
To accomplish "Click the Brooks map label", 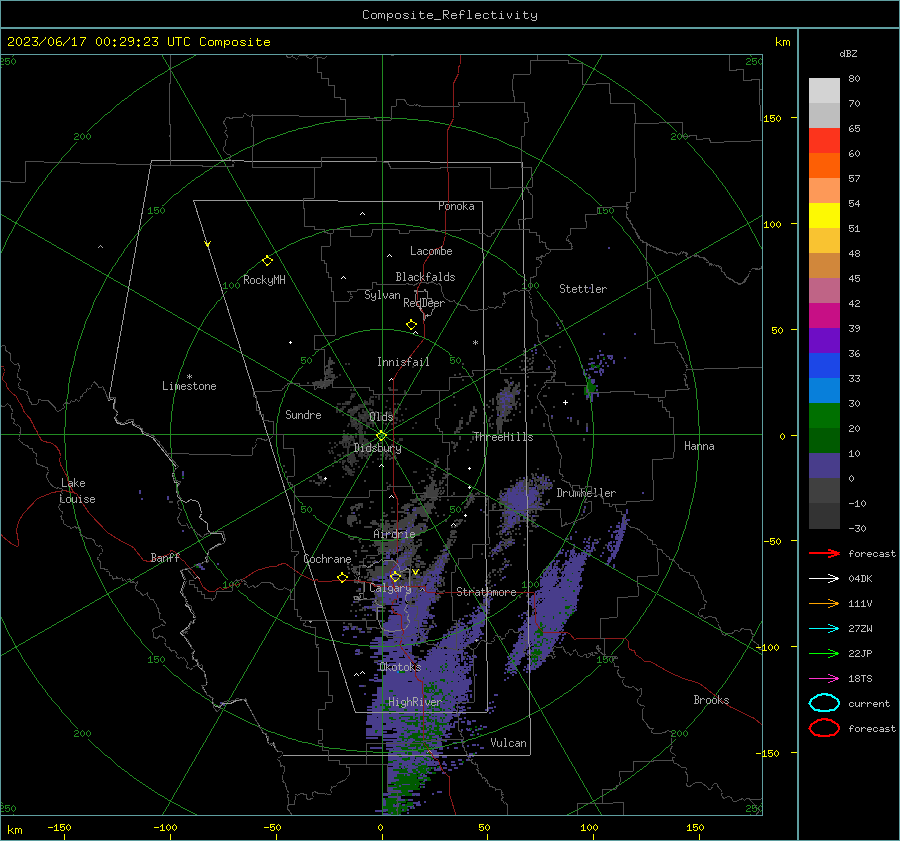I will point(711,700).
